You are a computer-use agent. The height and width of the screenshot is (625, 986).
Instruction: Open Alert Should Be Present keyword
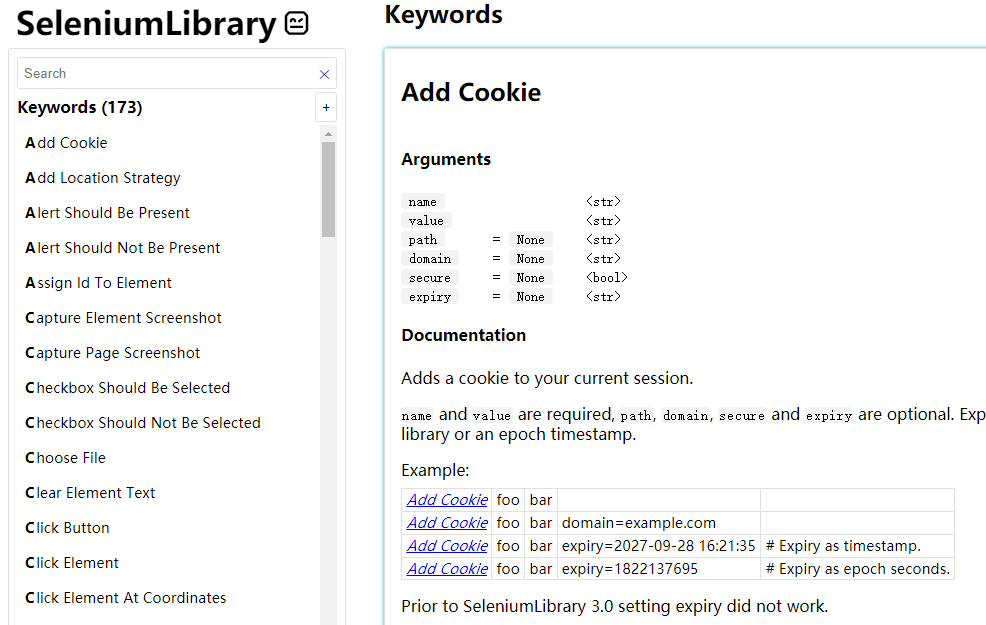click(107, 213)
